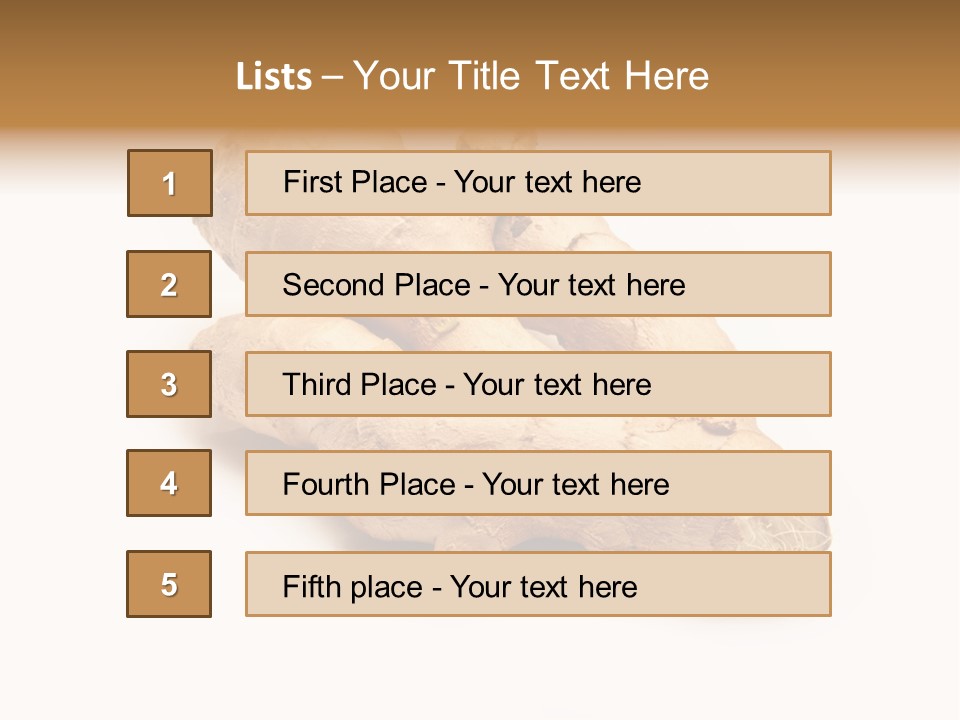The height and width of the screenshot is (720, 960).
Task: Click the number 4 box
Action: 169,483
